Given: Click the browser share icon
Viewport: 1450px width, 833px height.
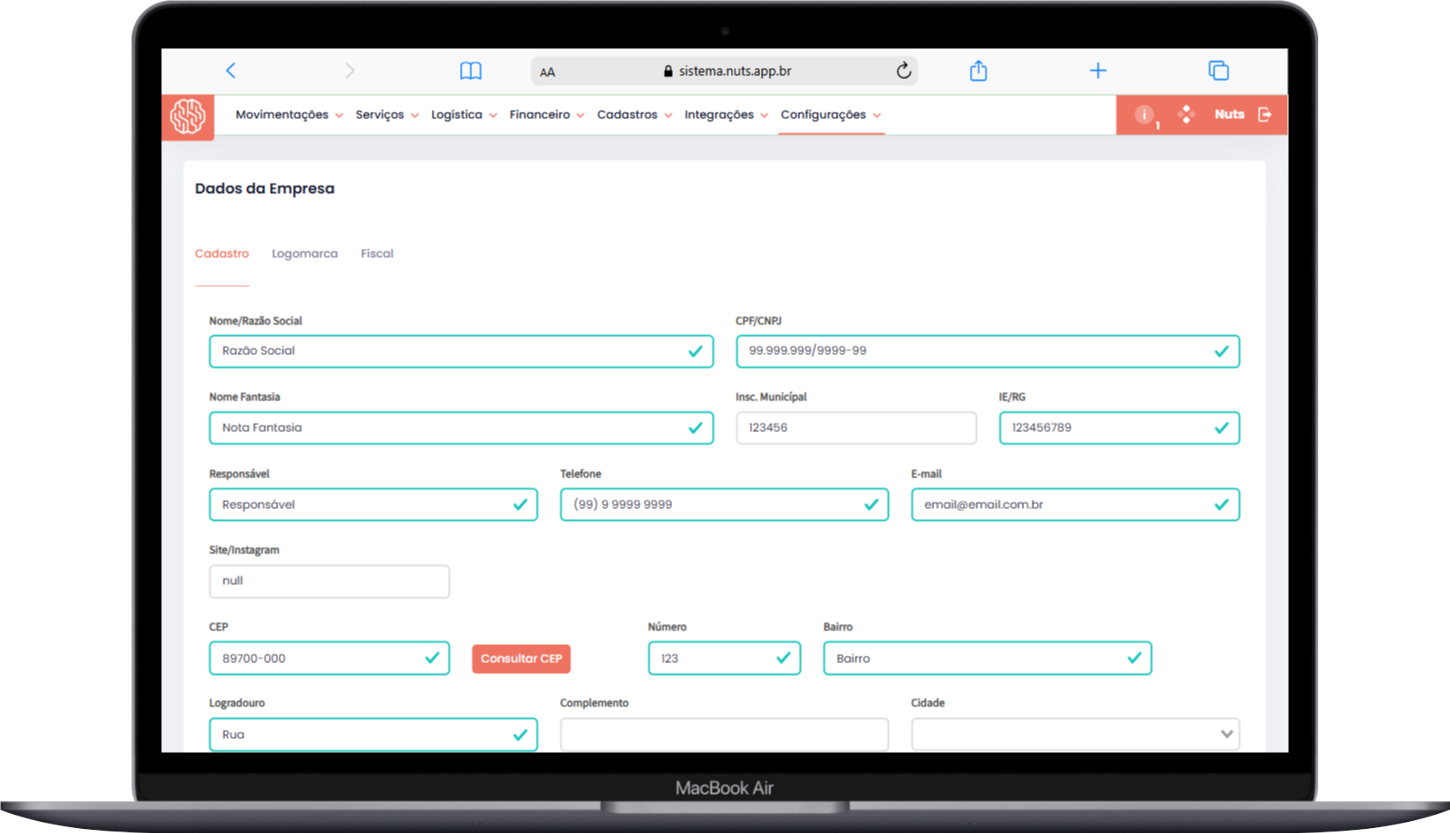Looking at the screenshot, I should click(978, 71).
